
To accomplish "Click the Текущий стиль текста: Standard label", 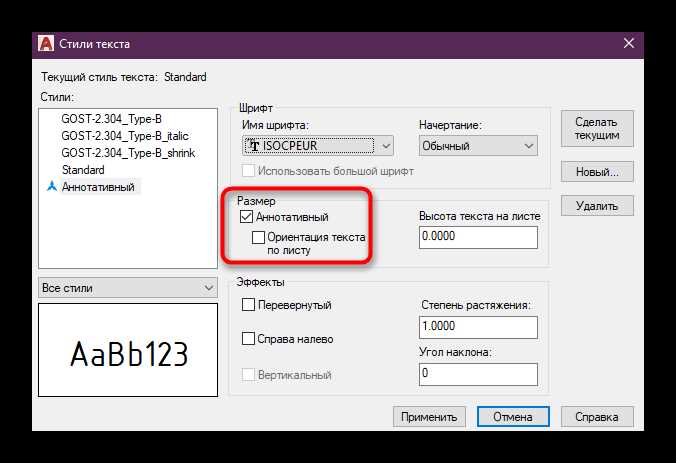I will (124, 77).
